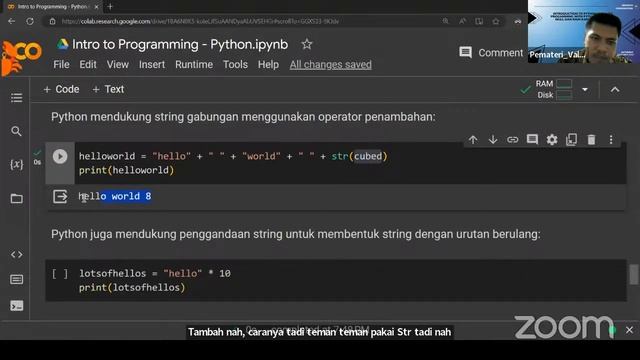Open the Files folder sidebar icon
Image resolution: width=640 pixels, height=360 pixels.
coord(16,199)
